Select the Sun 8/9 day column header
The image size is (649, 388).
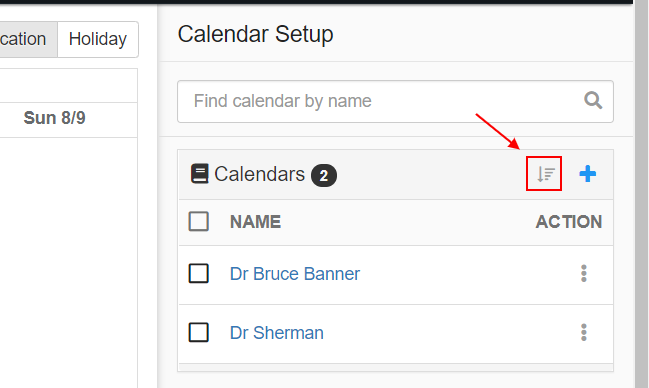54,118
